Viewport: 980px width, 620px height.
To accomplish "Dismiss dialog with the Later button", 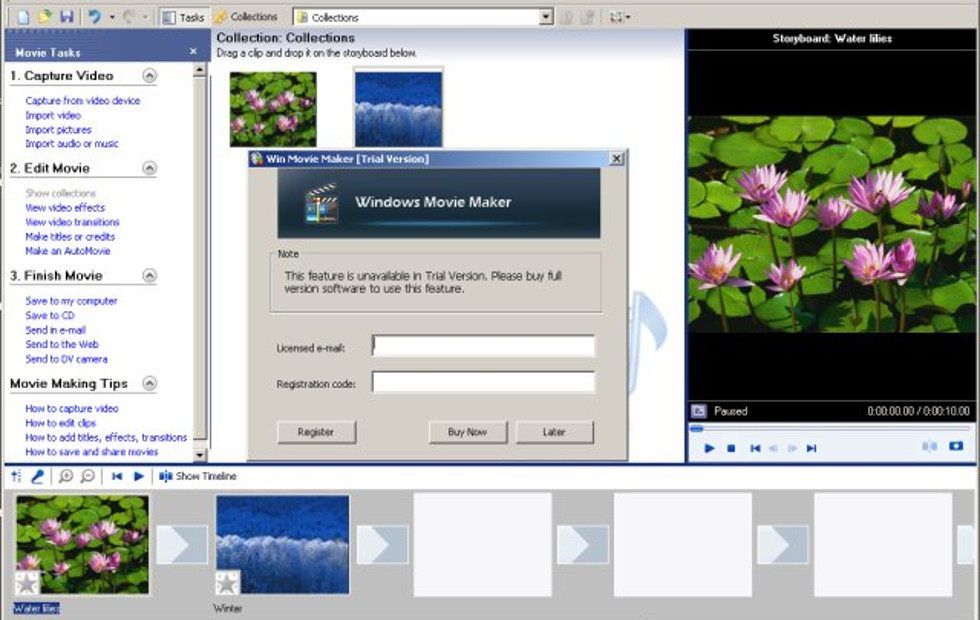I will pyautogui.click(x=554, y=432).
